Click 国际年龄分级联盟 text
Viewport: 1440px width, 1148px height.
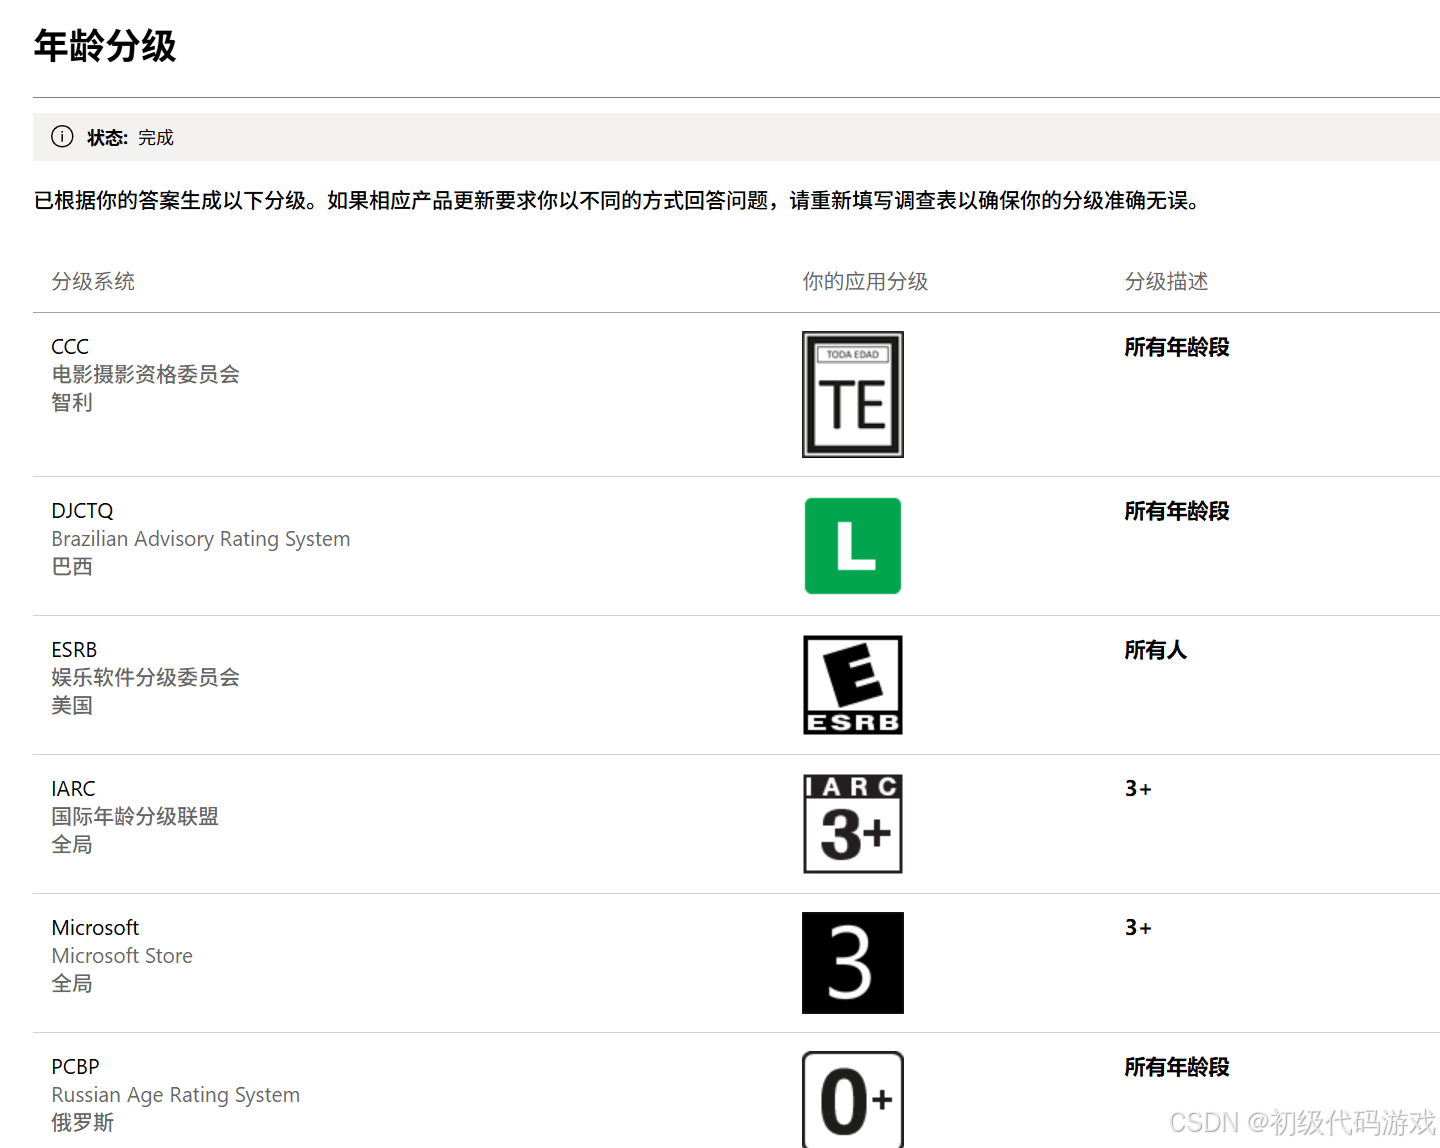click(135, 817)
